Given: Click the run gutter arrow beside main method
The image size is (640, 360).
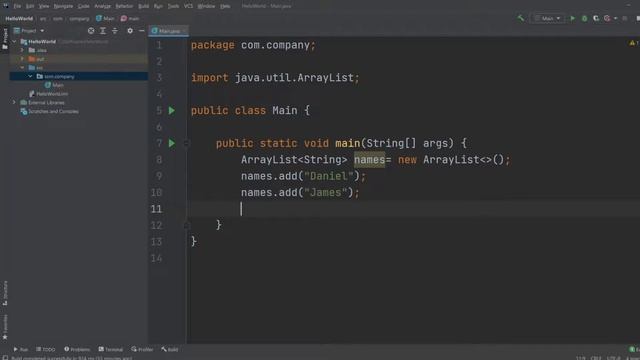Looking at the screenshot, I should point(172,143).
